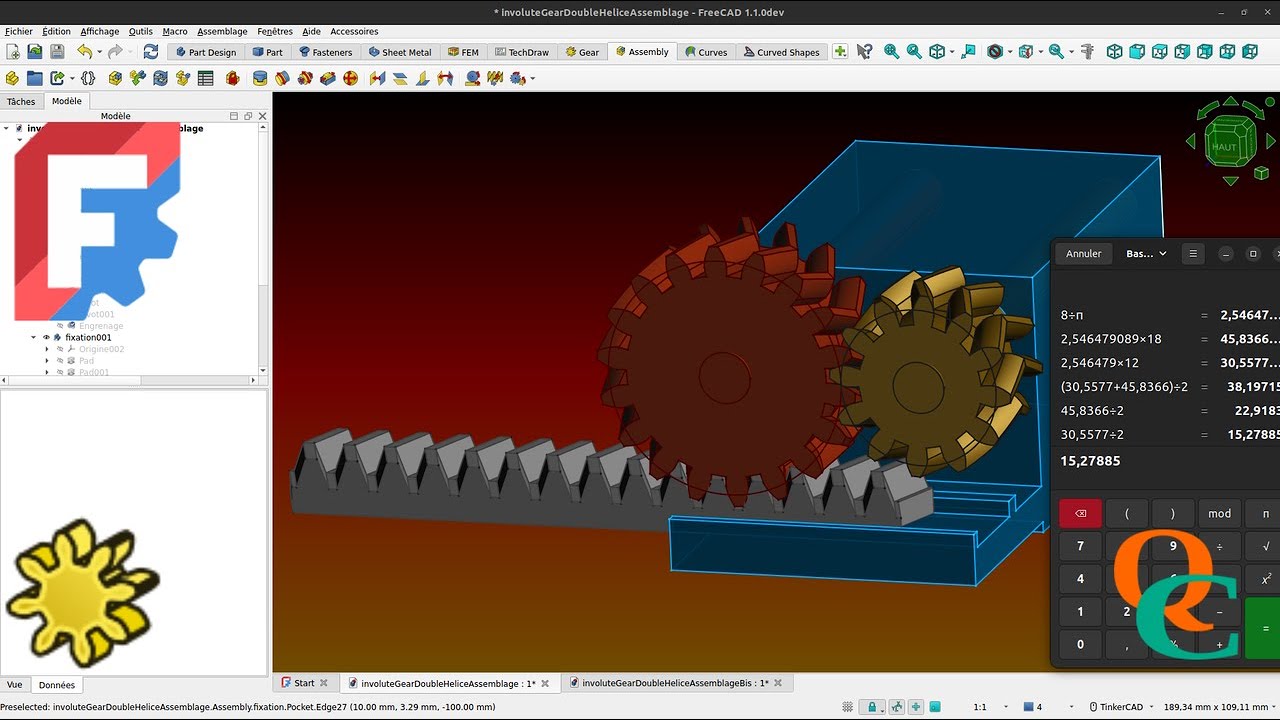Viewport: 1280px width, 720px height.
Task: Click the New document icon
Action: click(13, 52)
